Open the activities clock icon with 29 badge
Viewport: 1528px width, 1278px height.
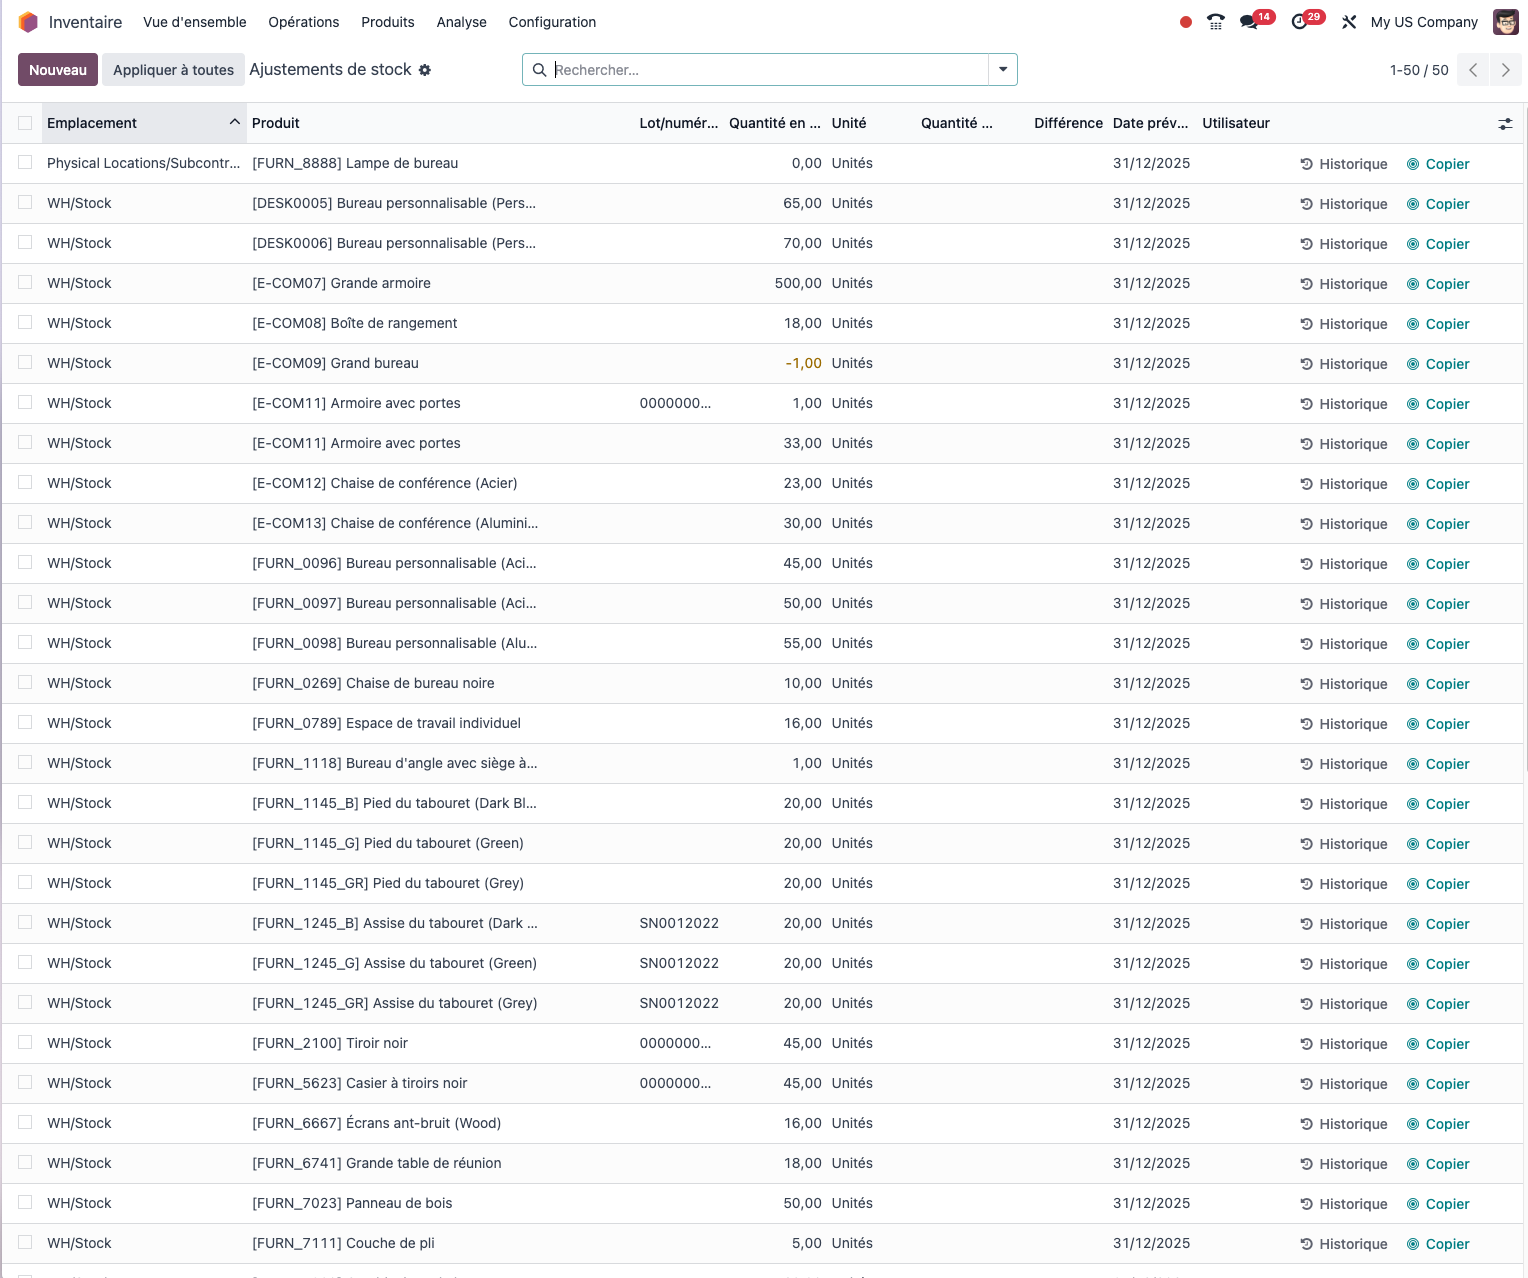click(1300, 22)
